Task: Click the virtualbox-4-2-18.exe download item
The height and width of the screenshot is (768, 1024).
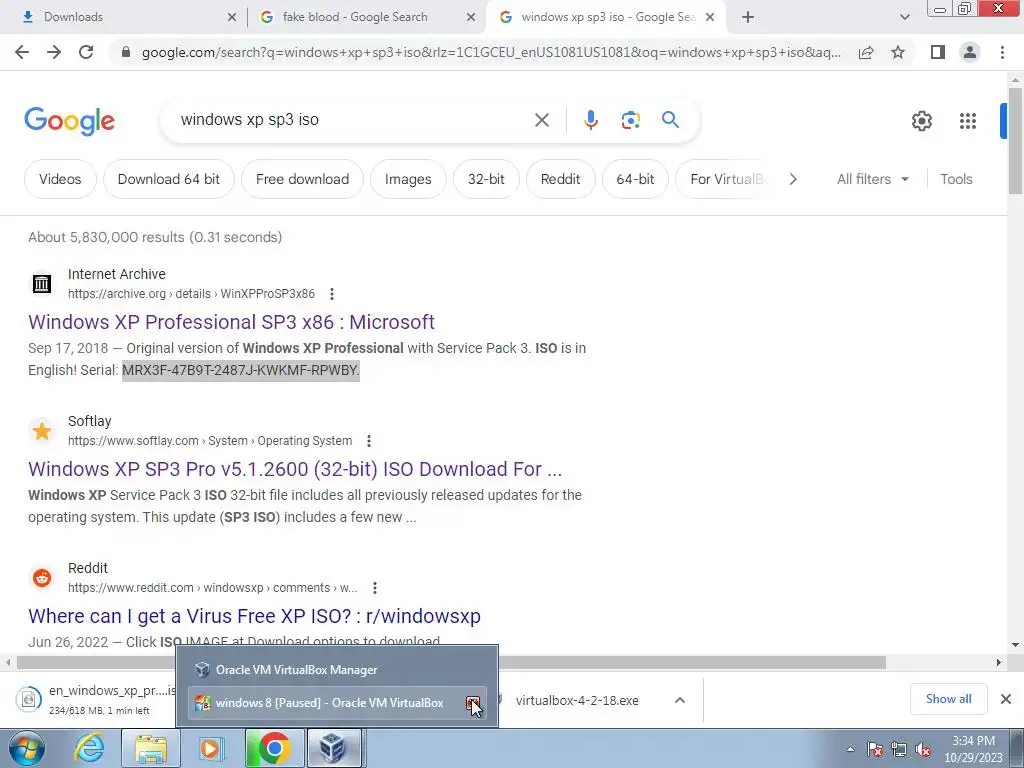Action: pos(577,700)
